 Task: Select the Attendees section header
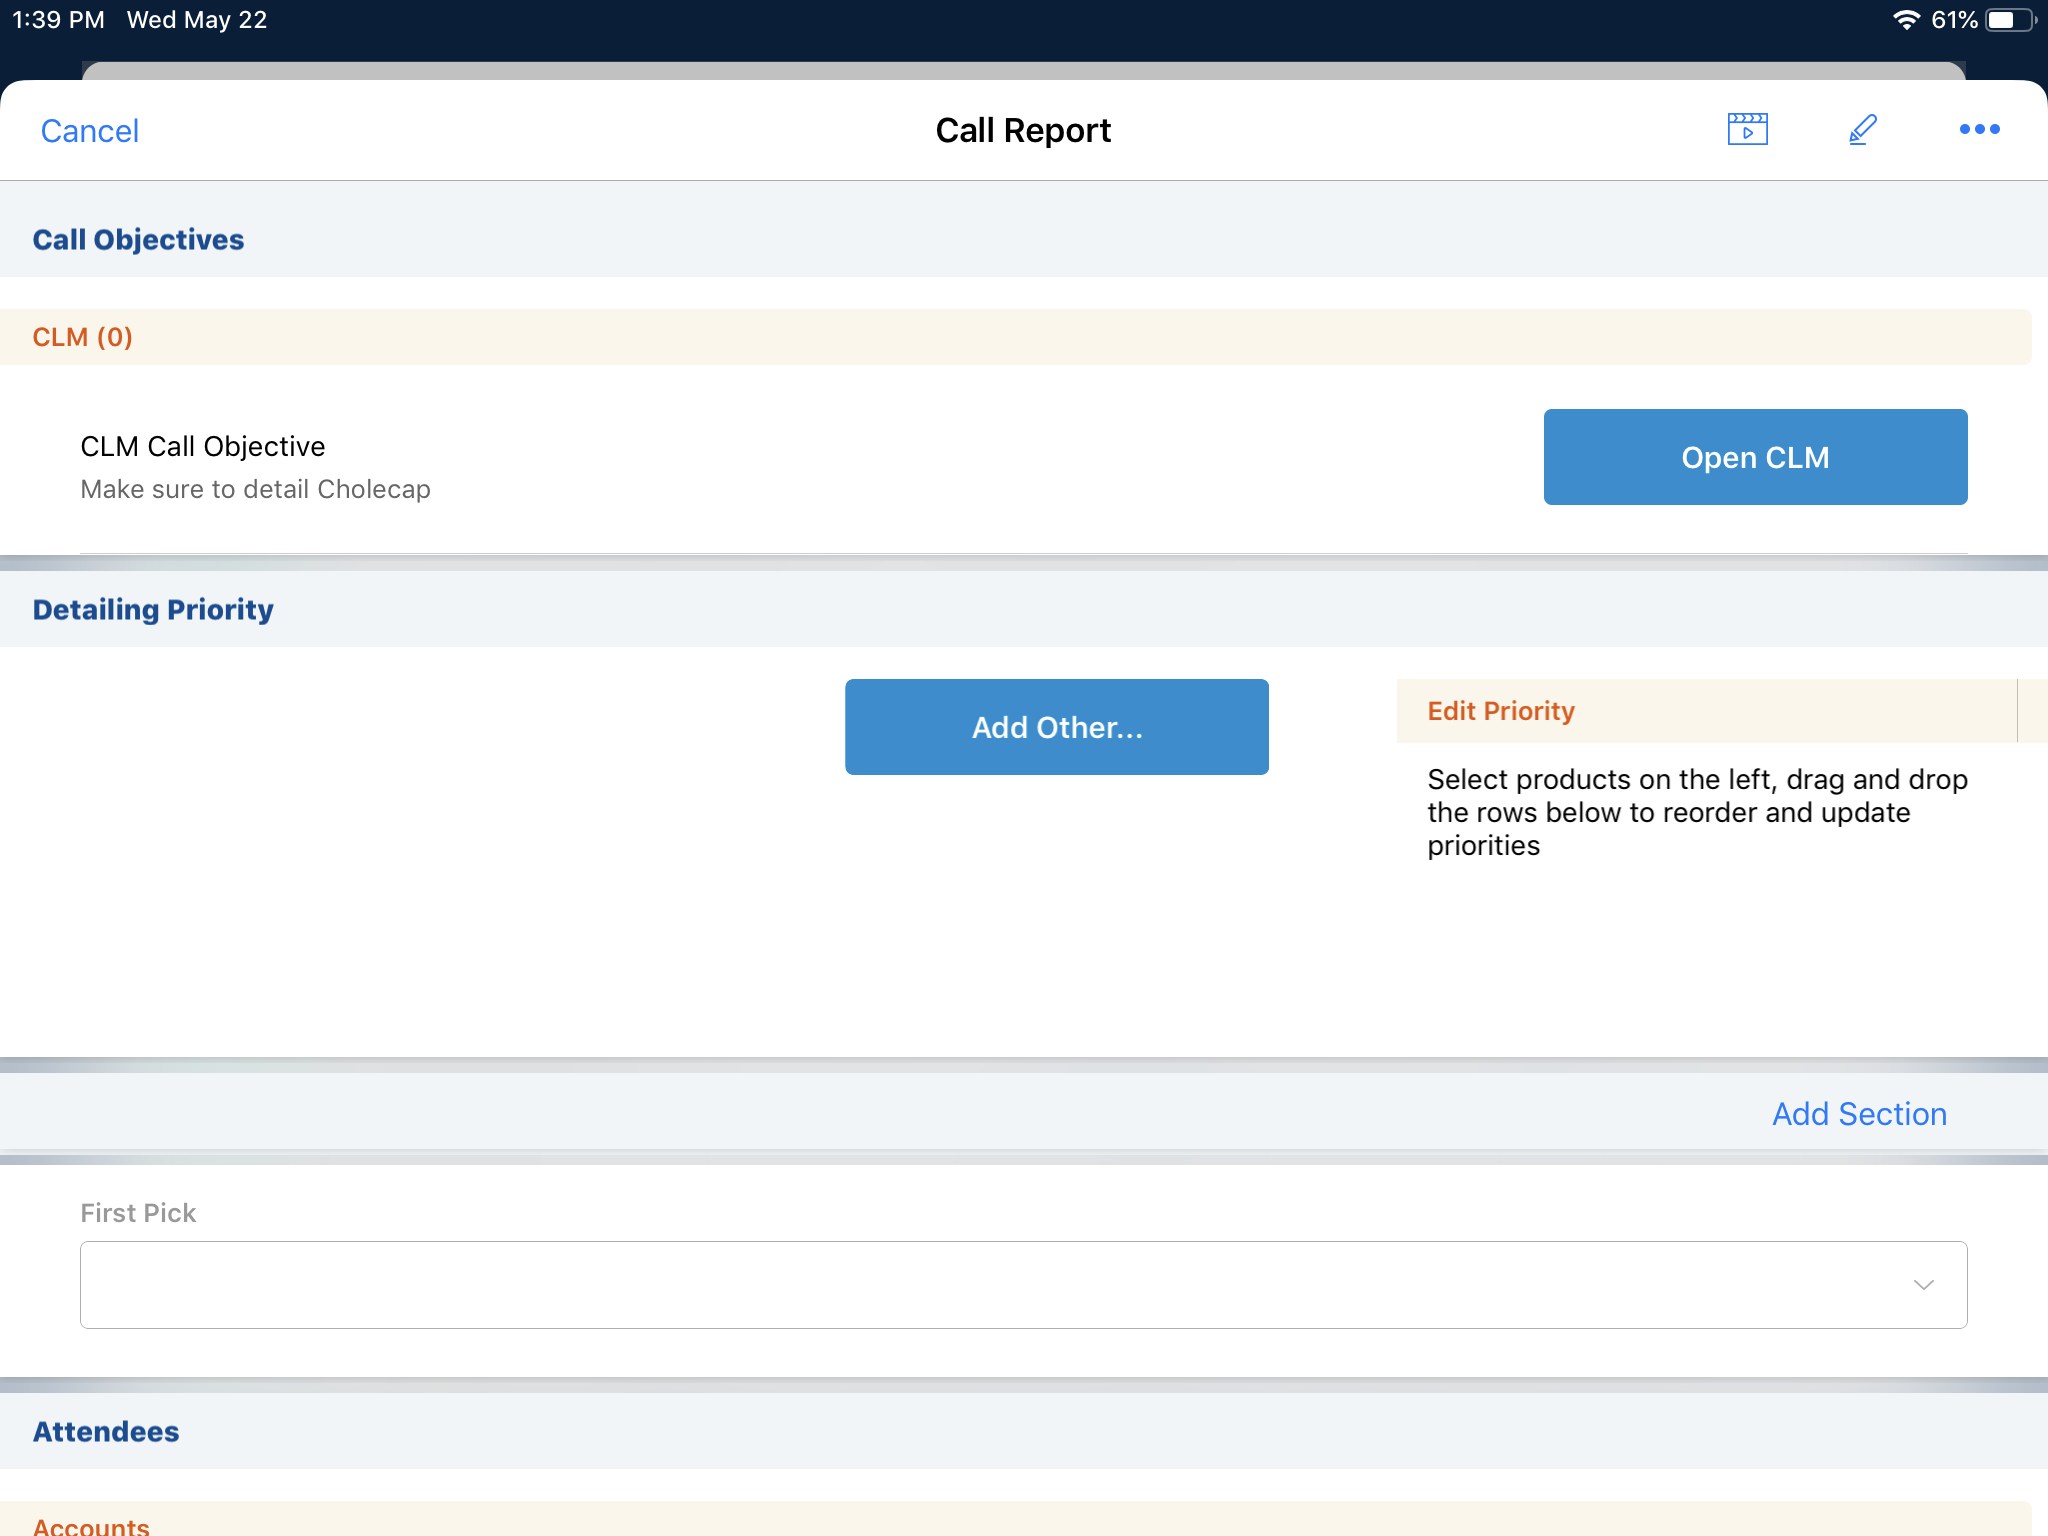pyautogui.click(x=106, y=1432)
